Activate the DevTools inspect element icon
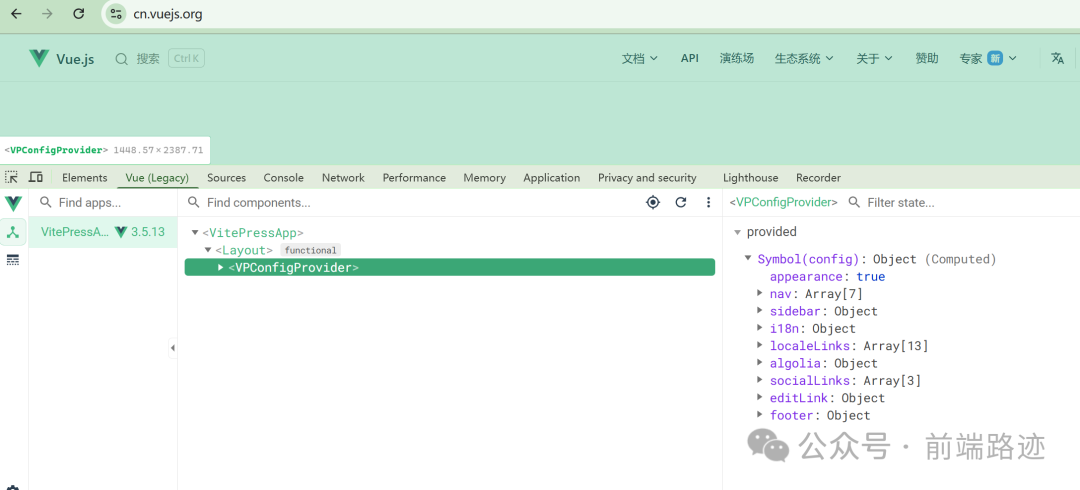 click(x=12, y=177)
